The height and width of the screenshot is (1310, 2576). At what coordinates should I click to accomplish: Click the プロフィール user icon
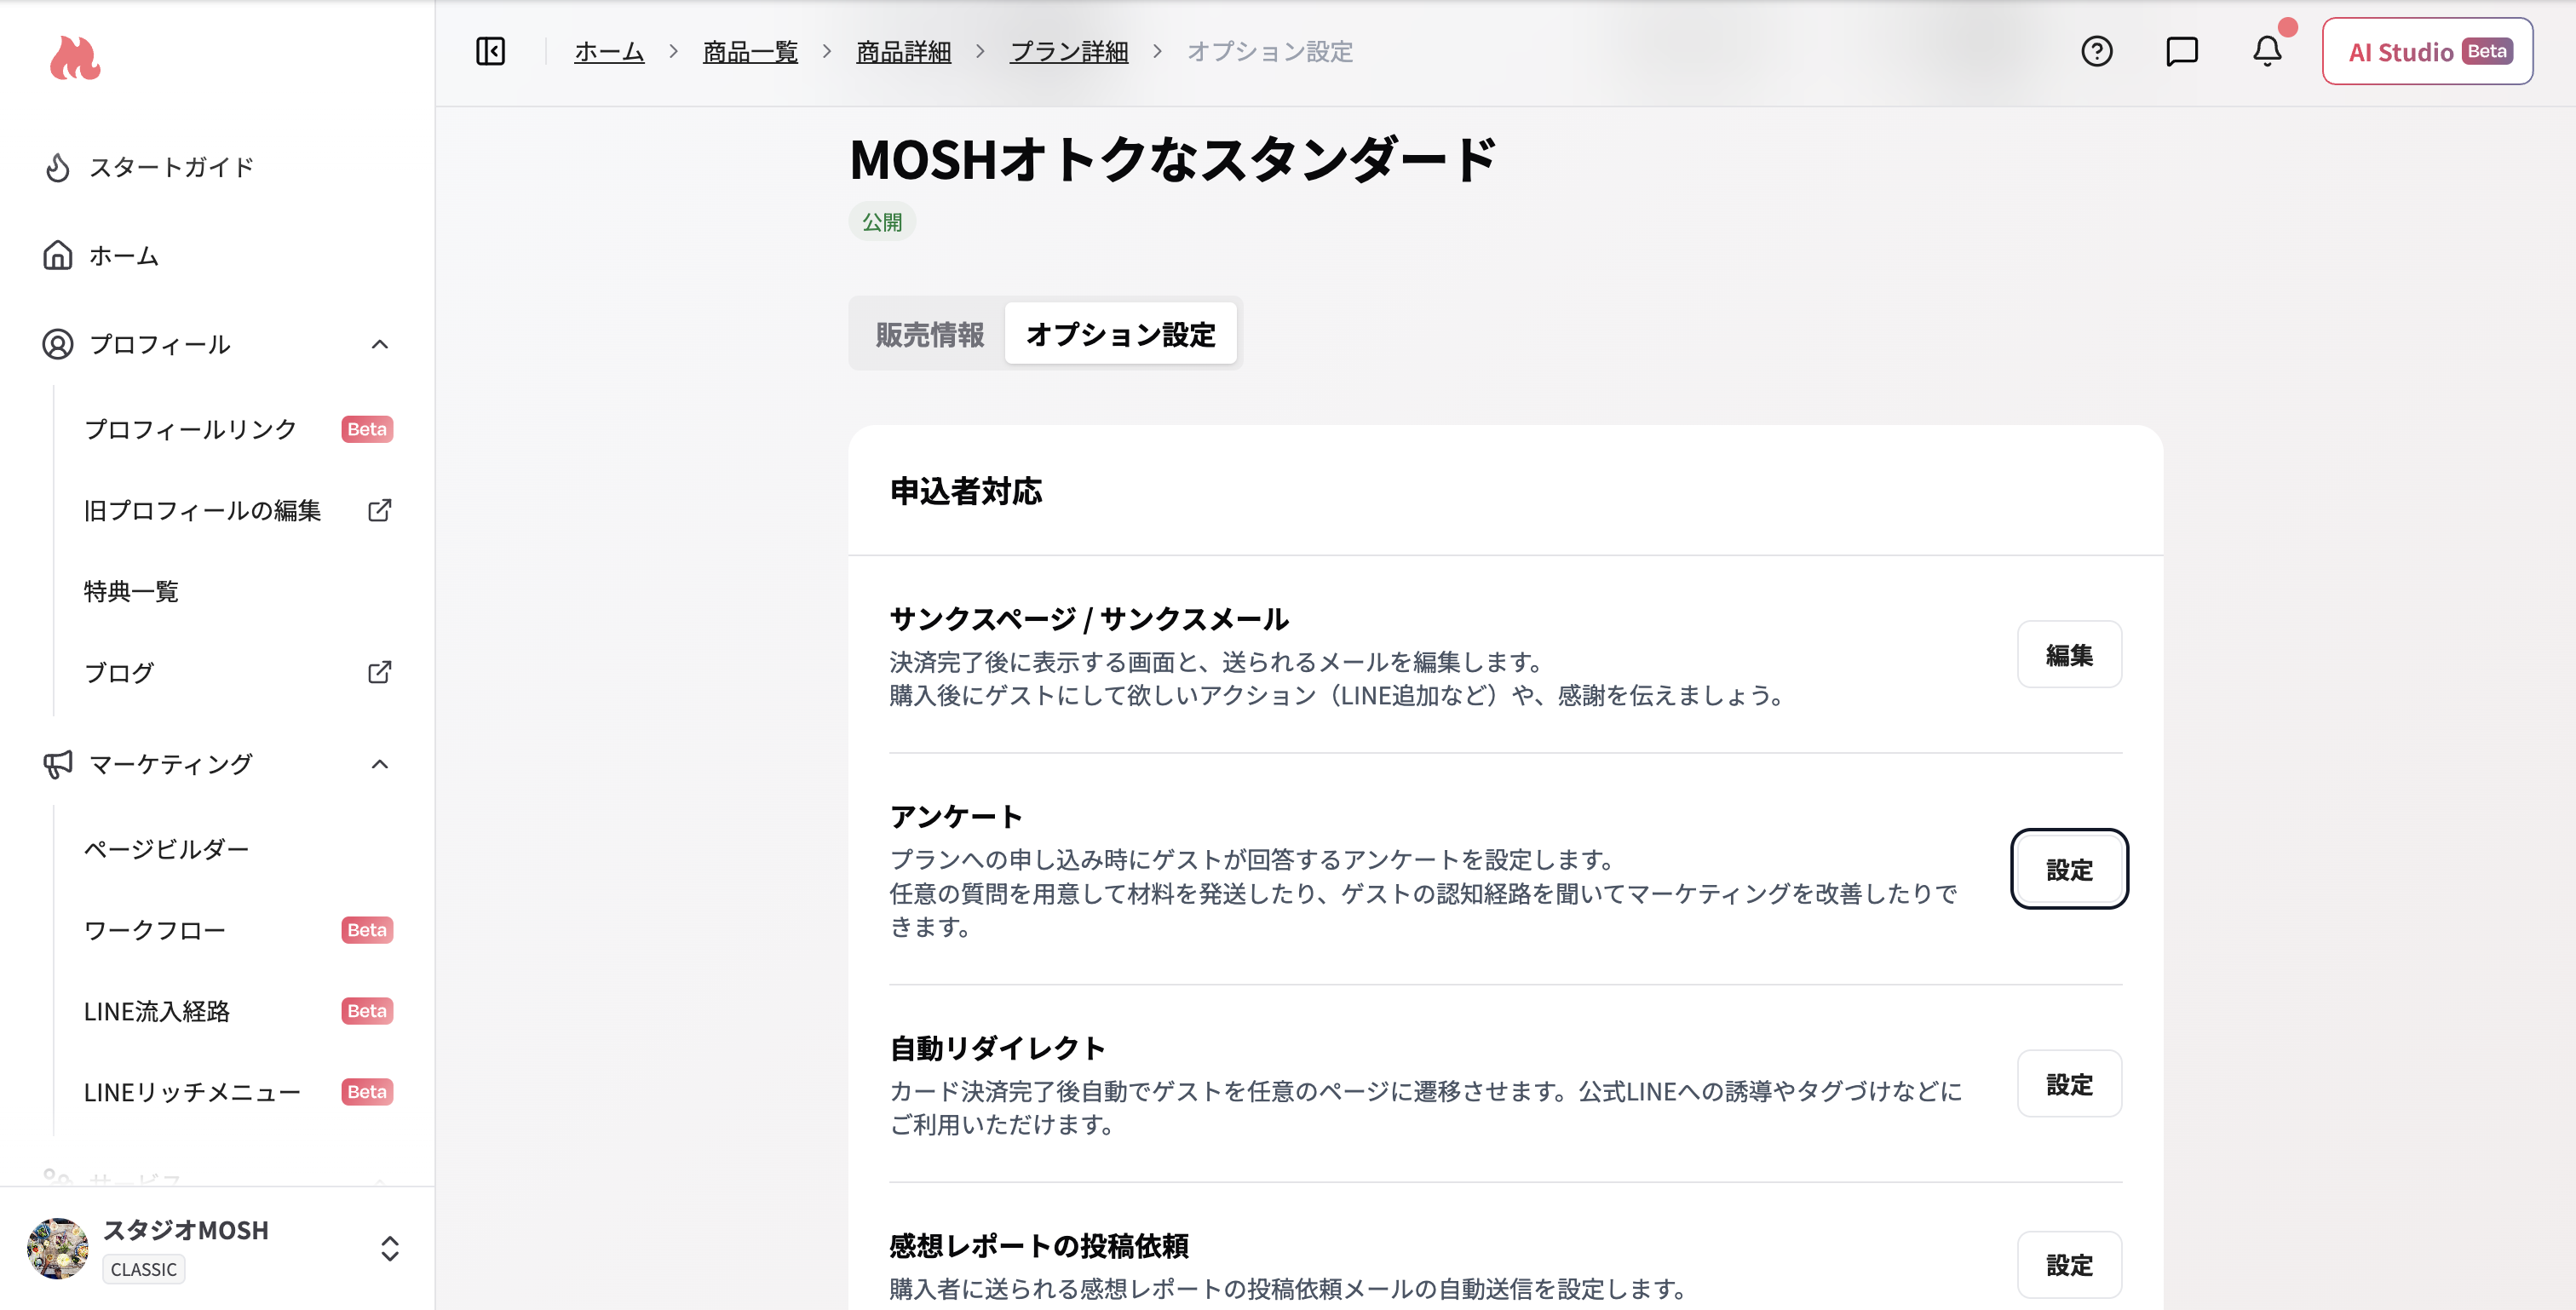click(58, 344)
